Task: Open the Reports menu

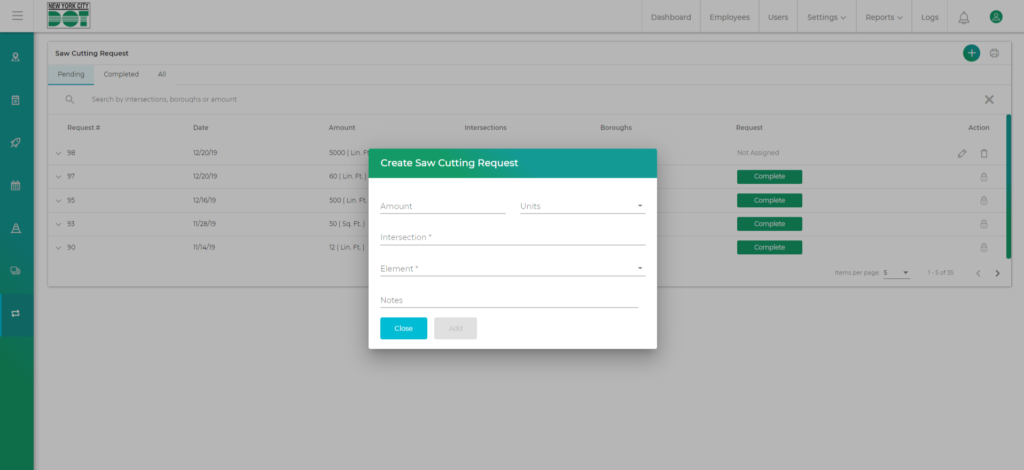Action: tap(884, 17)
